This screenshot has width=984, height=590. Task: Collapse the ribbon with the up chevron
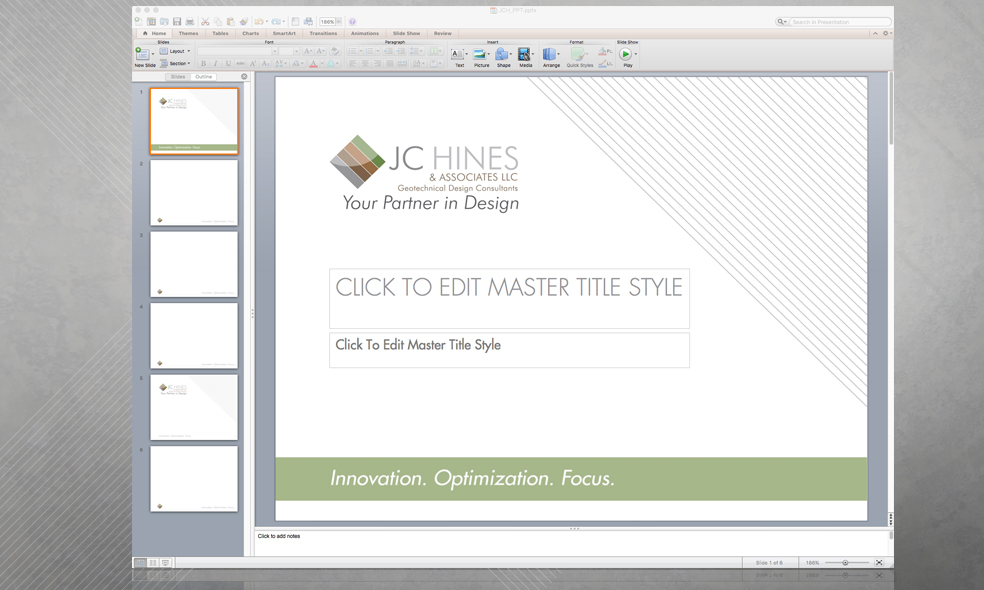(x=875, y=33)
